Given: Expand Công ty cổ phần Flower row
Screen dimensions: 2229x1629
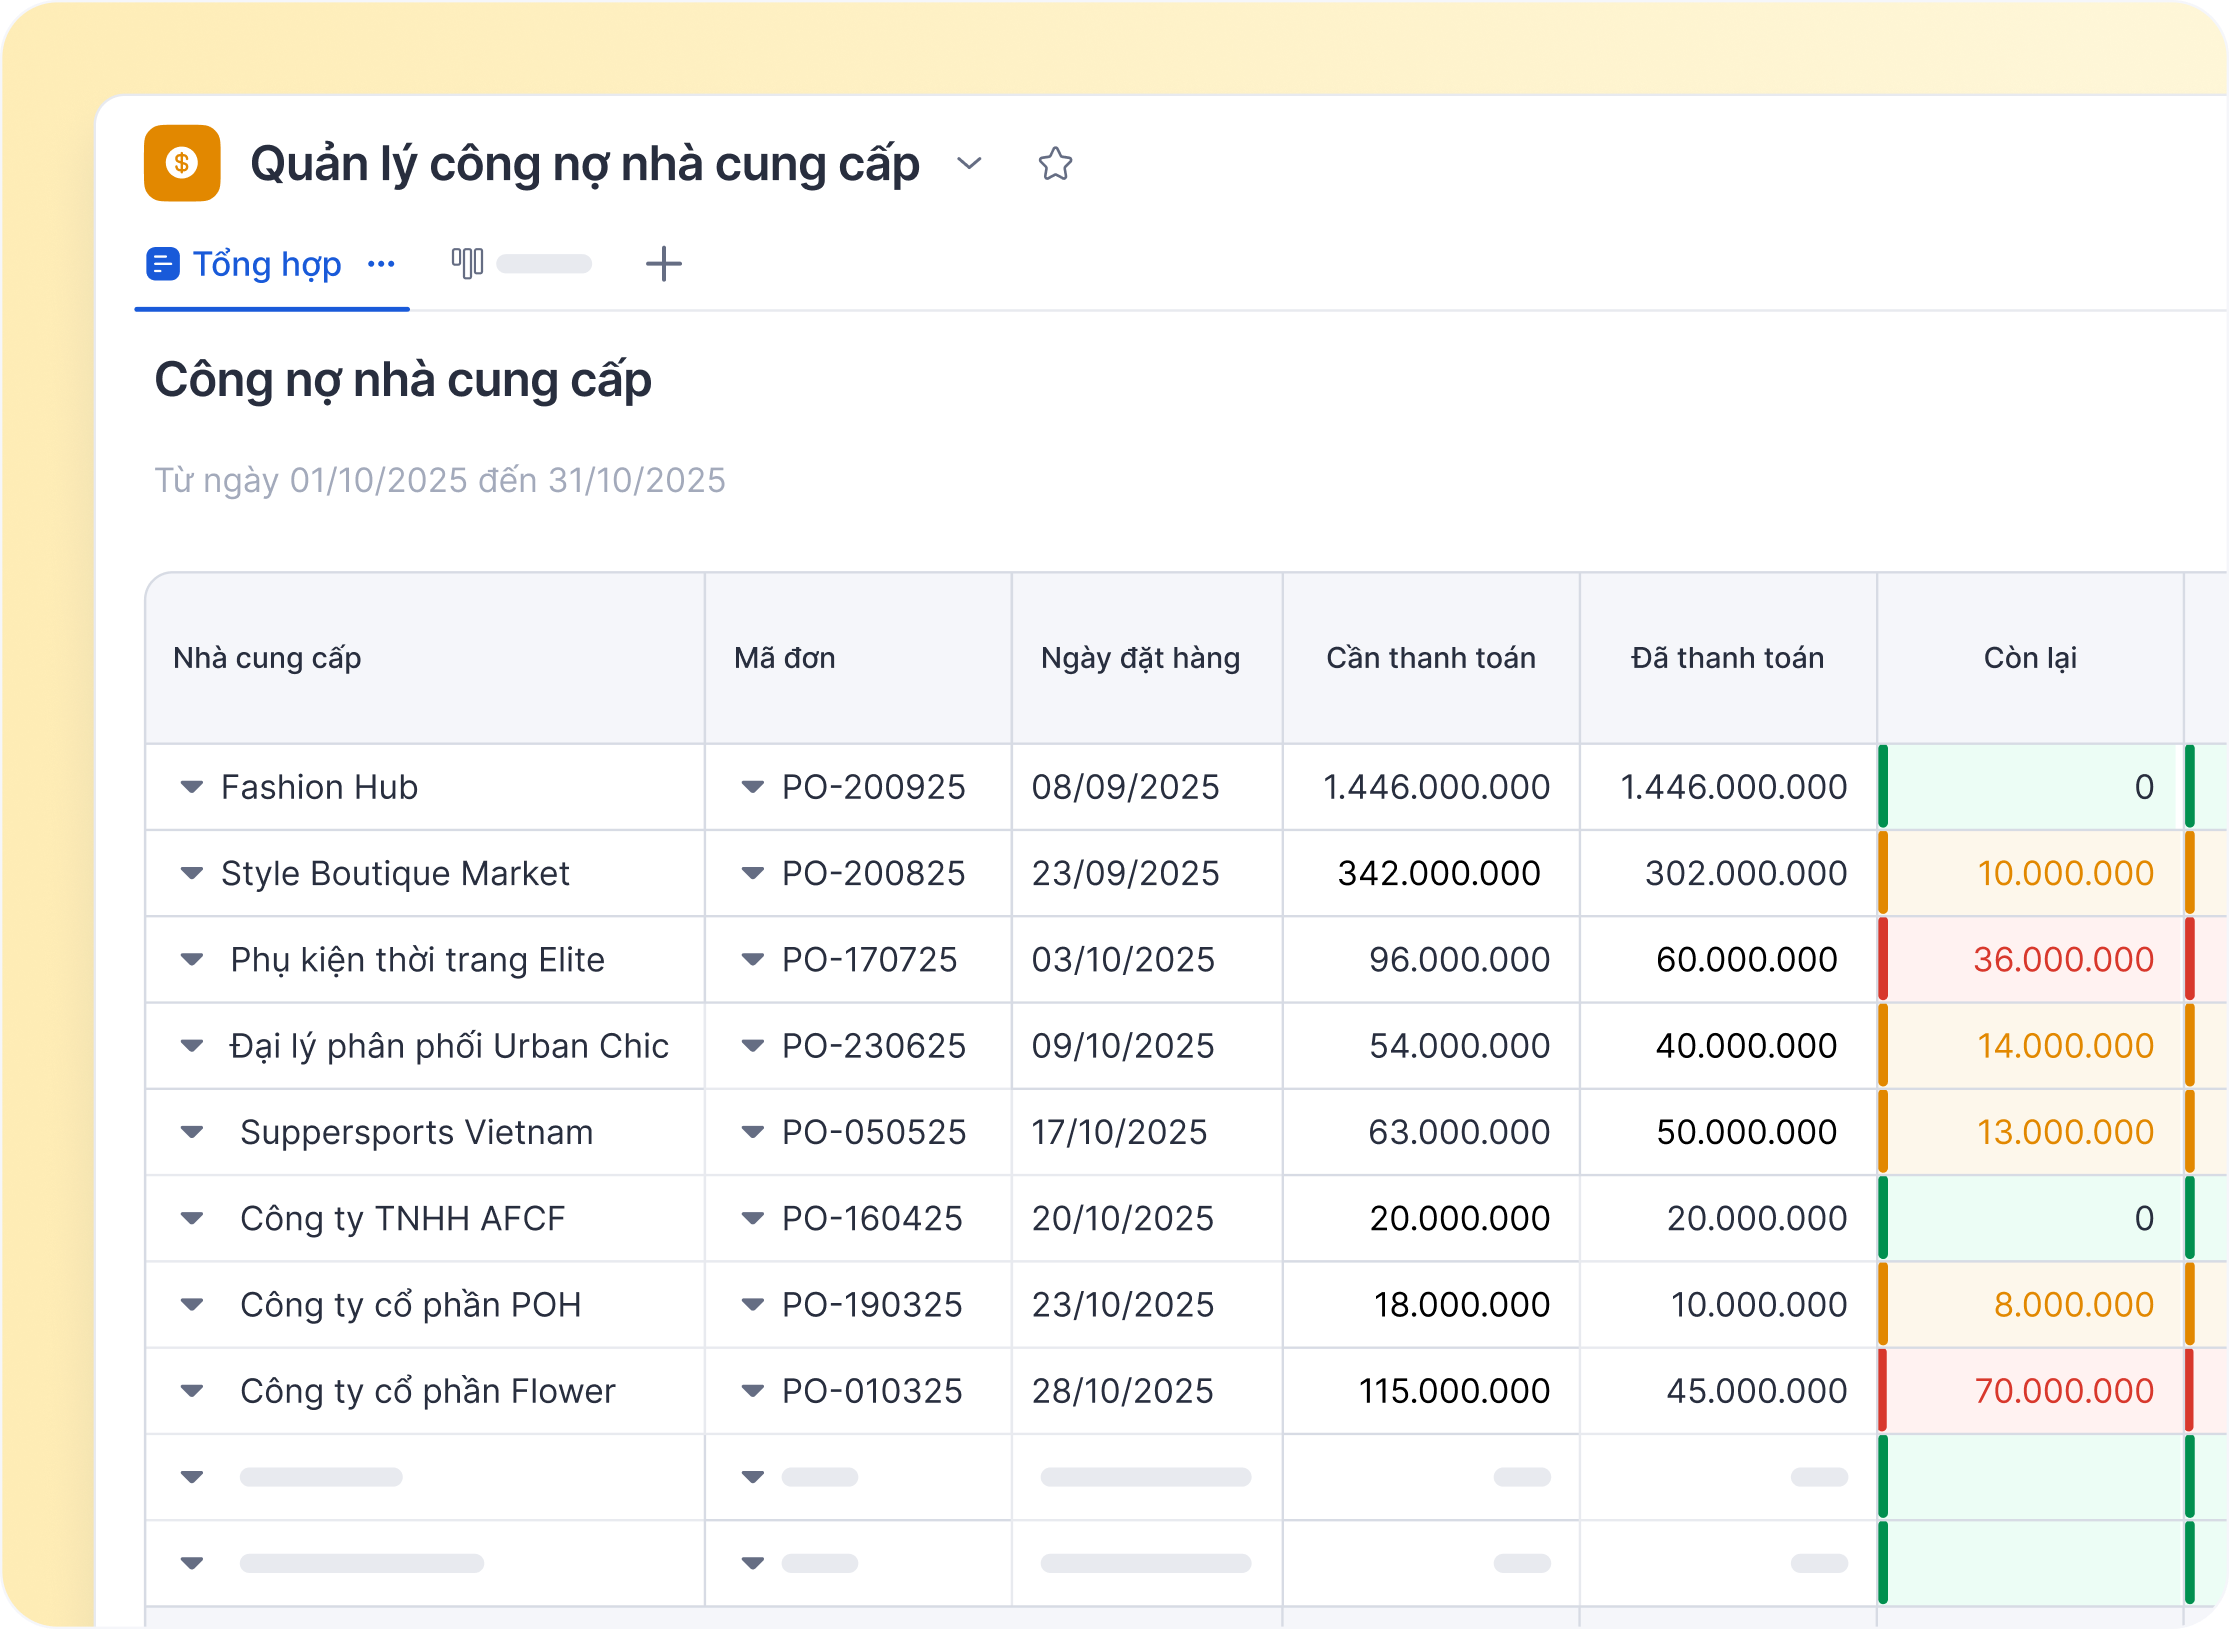Looking at the screenshot, I should [192, 1391].
